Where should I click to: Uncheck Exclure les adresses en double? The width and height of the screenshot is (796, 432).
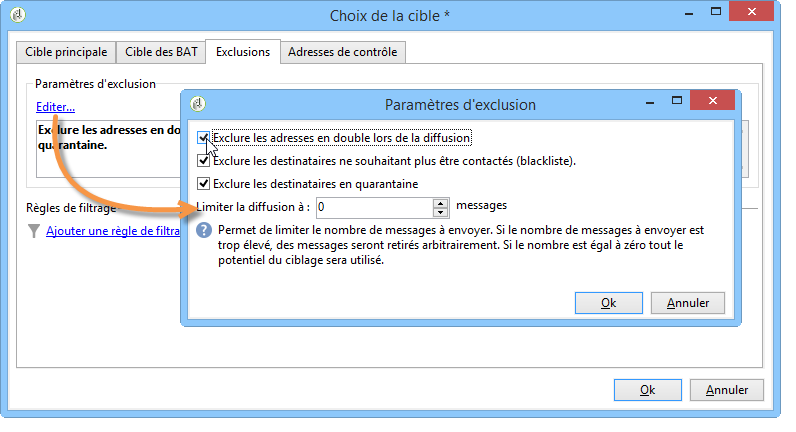click(203, 138)
